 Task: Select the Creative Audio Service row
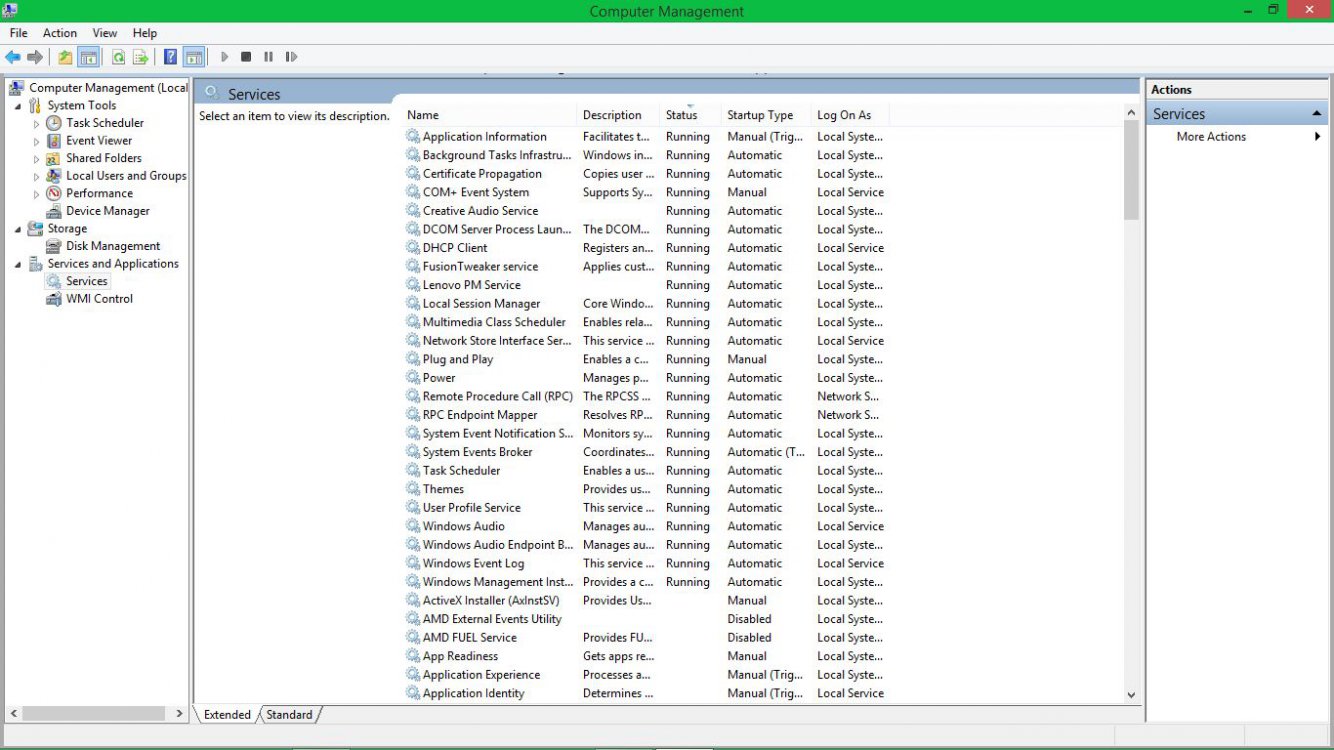[x=645, y=211]
